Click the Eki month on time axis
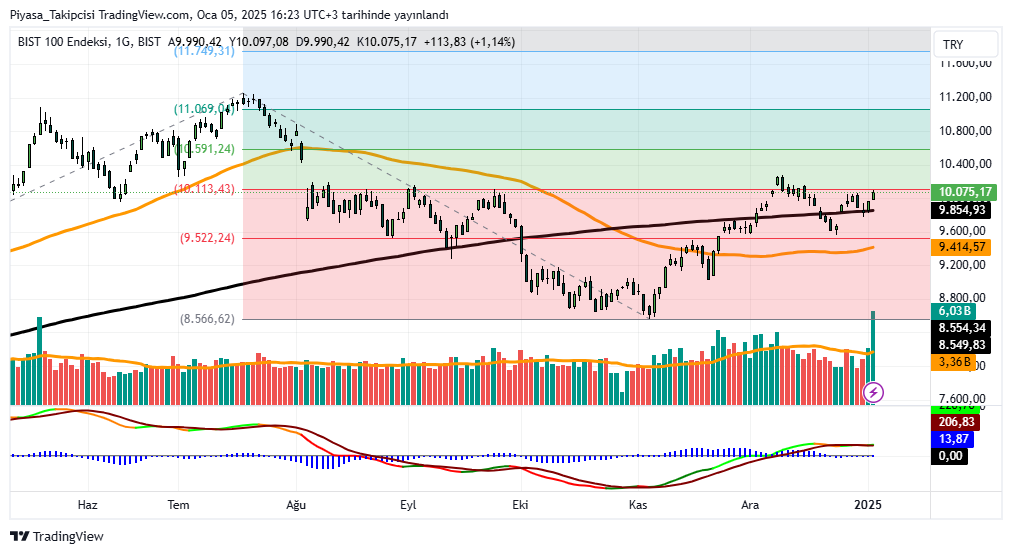Viewport: 1012px width, 554px height. click(x=520, y=505)
